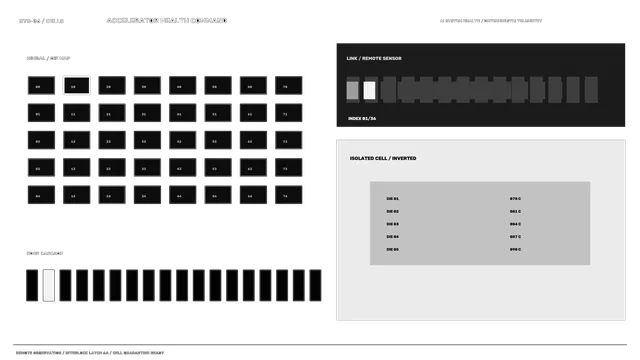Select grid cell 03

41,168
